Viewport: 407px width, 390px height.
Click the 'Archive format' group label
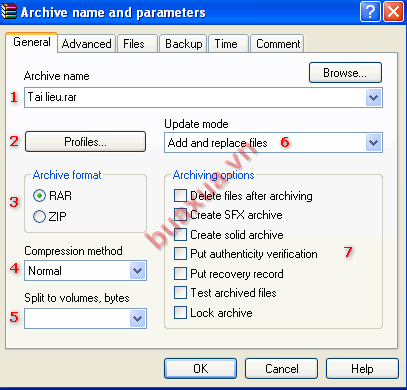pos(67,175)
